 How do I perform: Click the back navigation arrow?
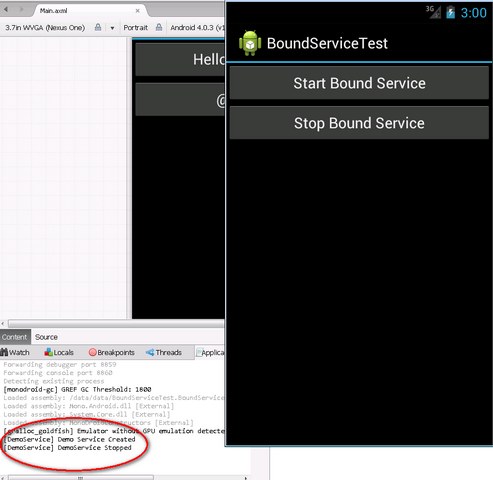[x=6, y=9]
